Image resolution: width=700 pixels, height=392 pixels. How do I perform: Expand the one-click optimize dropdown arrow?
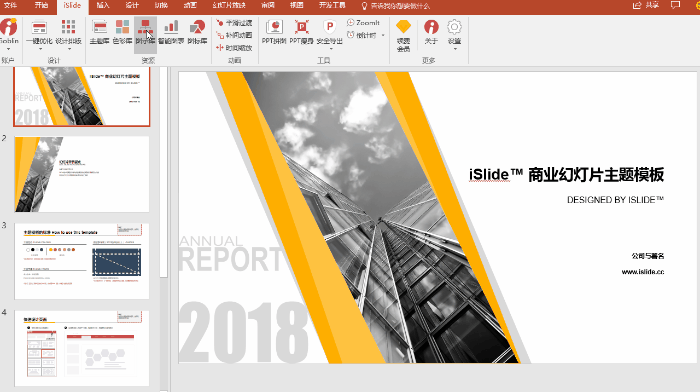coord(40,49)
